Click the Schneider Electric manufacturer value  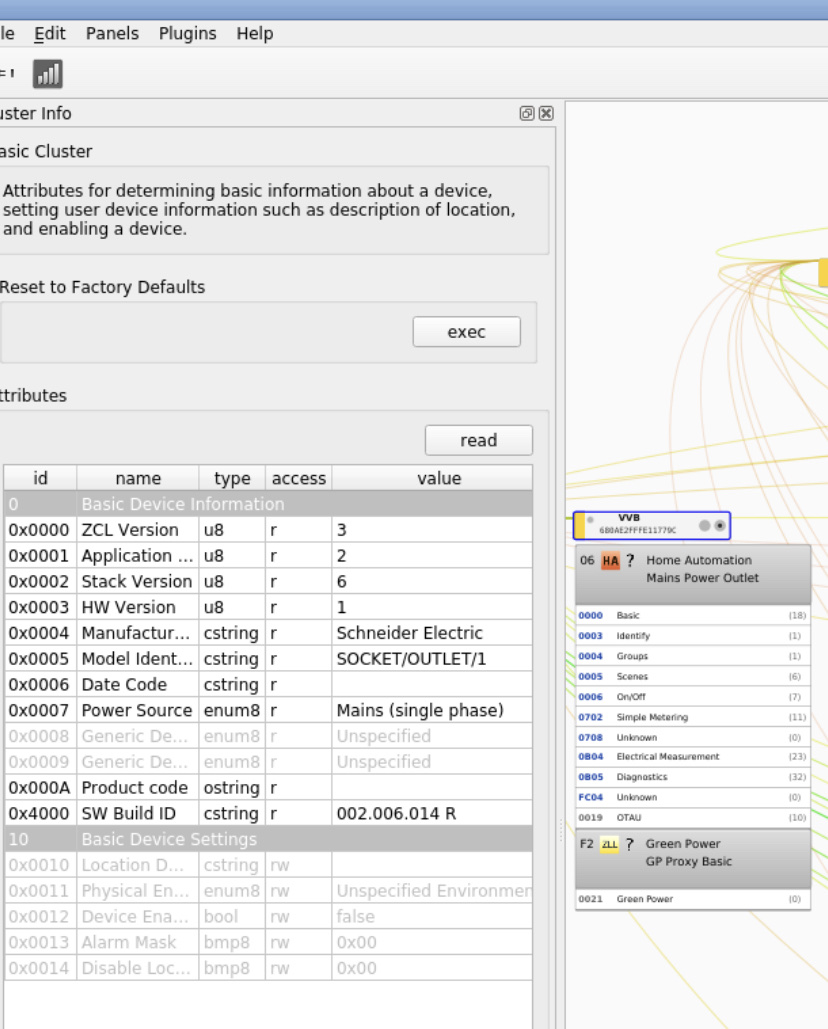pos(409,633)
